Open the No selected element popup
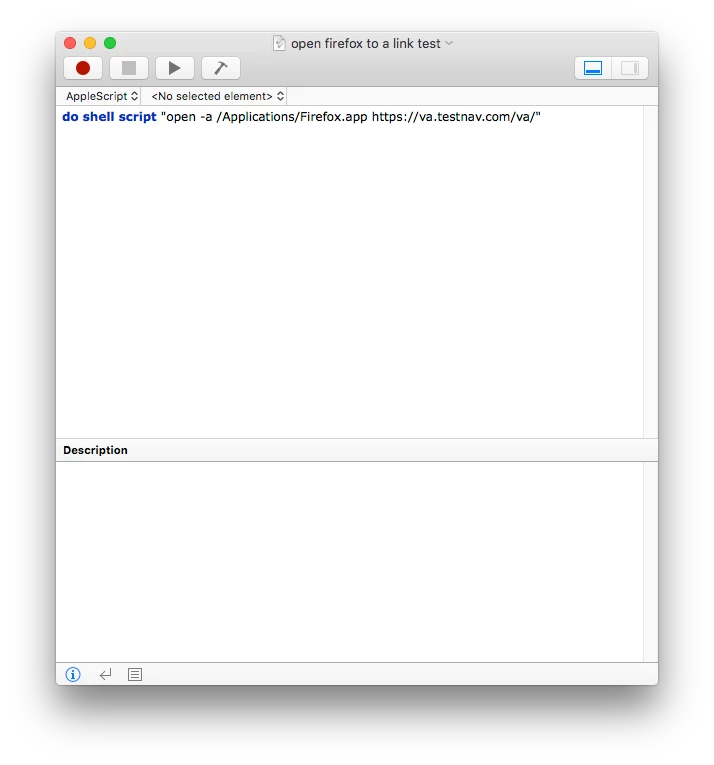Image resolution: width=714 pixels, height=765 pixels. coord(218,96)
